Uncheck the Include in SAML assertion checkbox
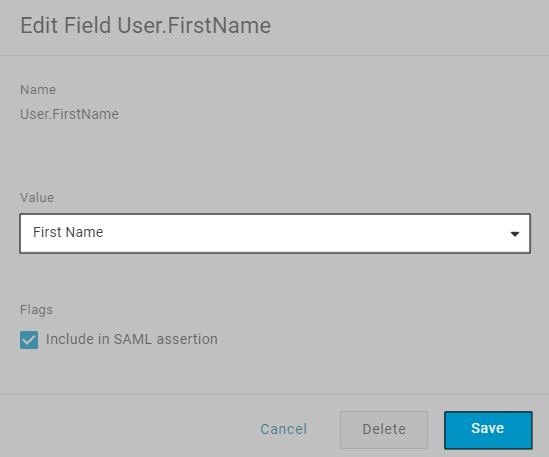This screenshot has width=549, height=457. (29, 340)
